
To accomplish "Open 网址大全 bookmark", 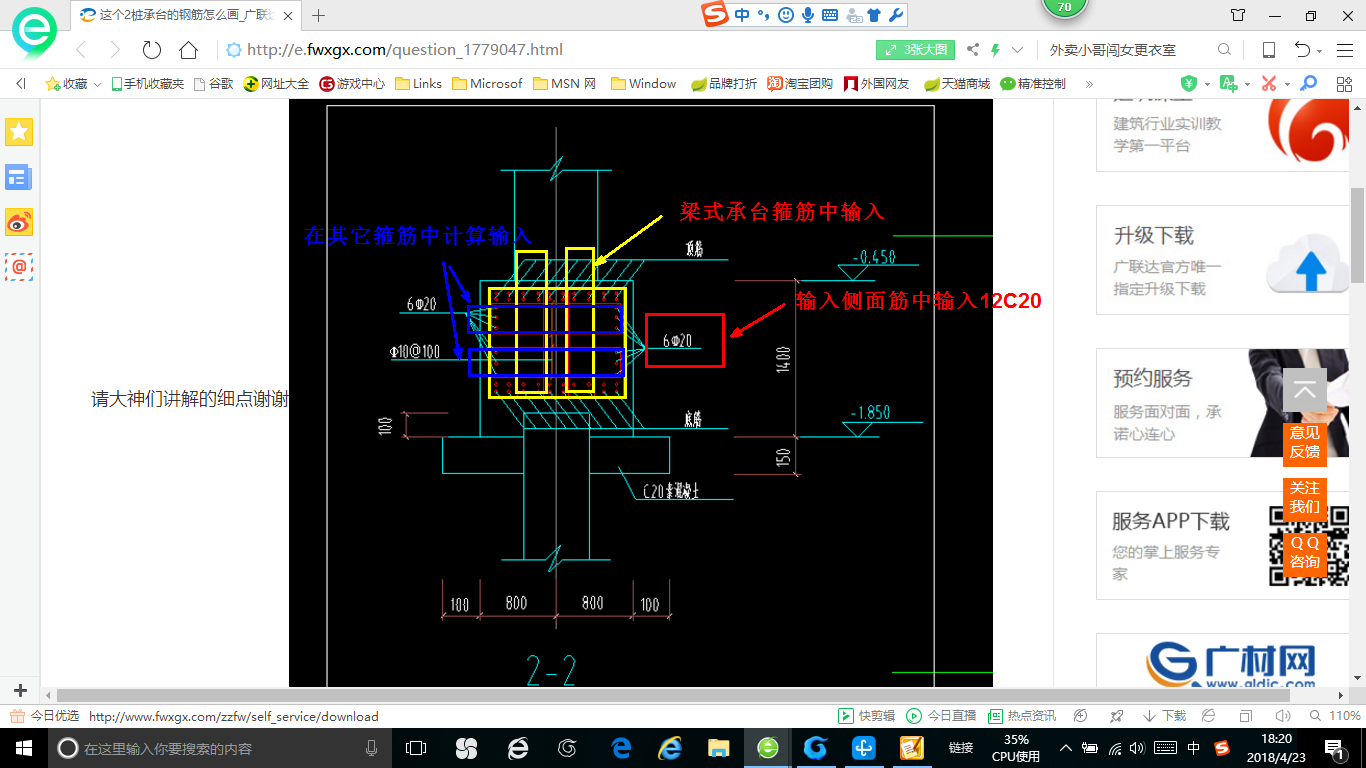I will (x=277, y=84).
